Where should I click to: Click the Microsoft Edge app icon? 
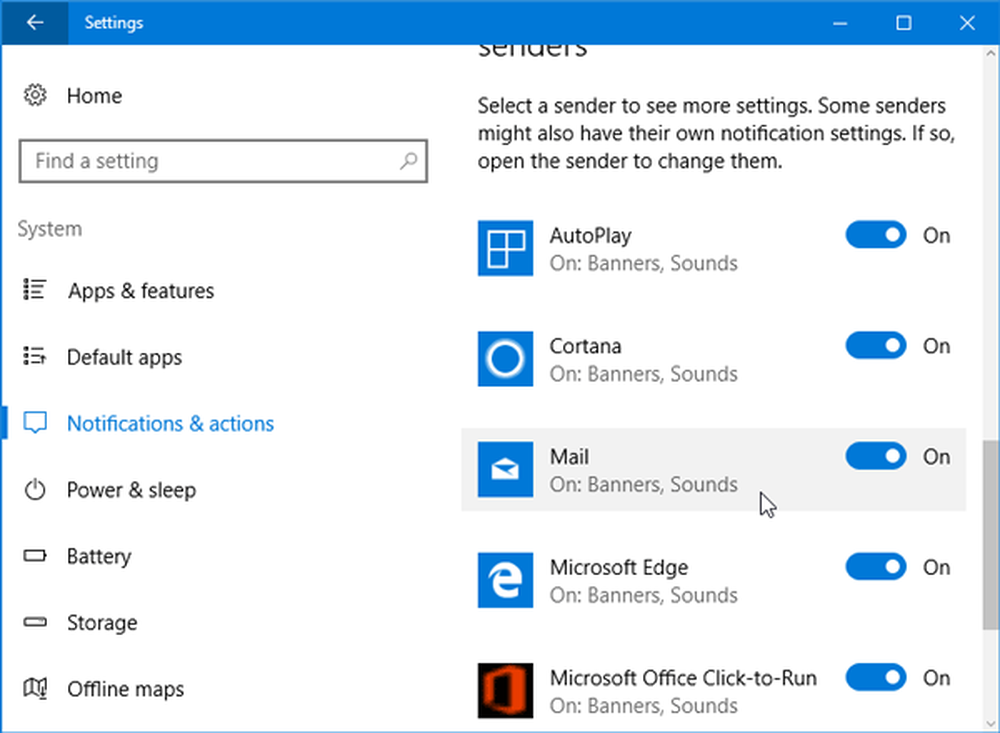(x=506, y=580)
